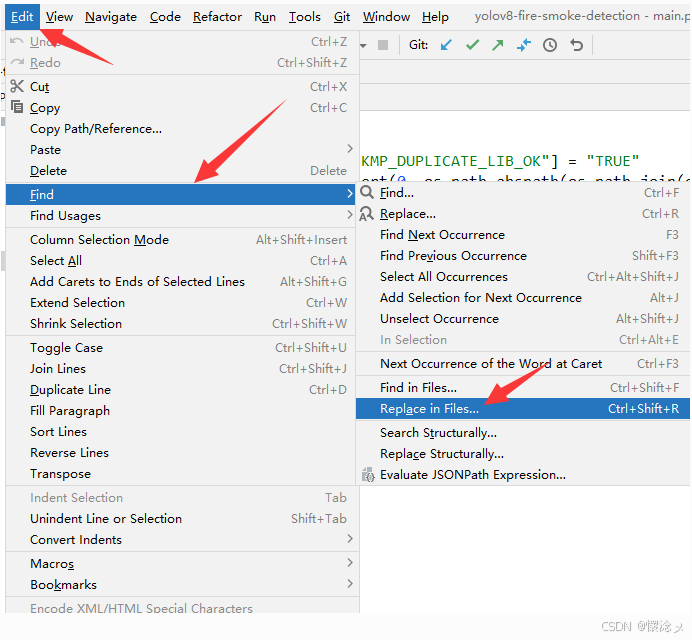The height and width of the screenshot is (640, 692).
Task: Choose Toggle Case
Action: click(181, 348)
